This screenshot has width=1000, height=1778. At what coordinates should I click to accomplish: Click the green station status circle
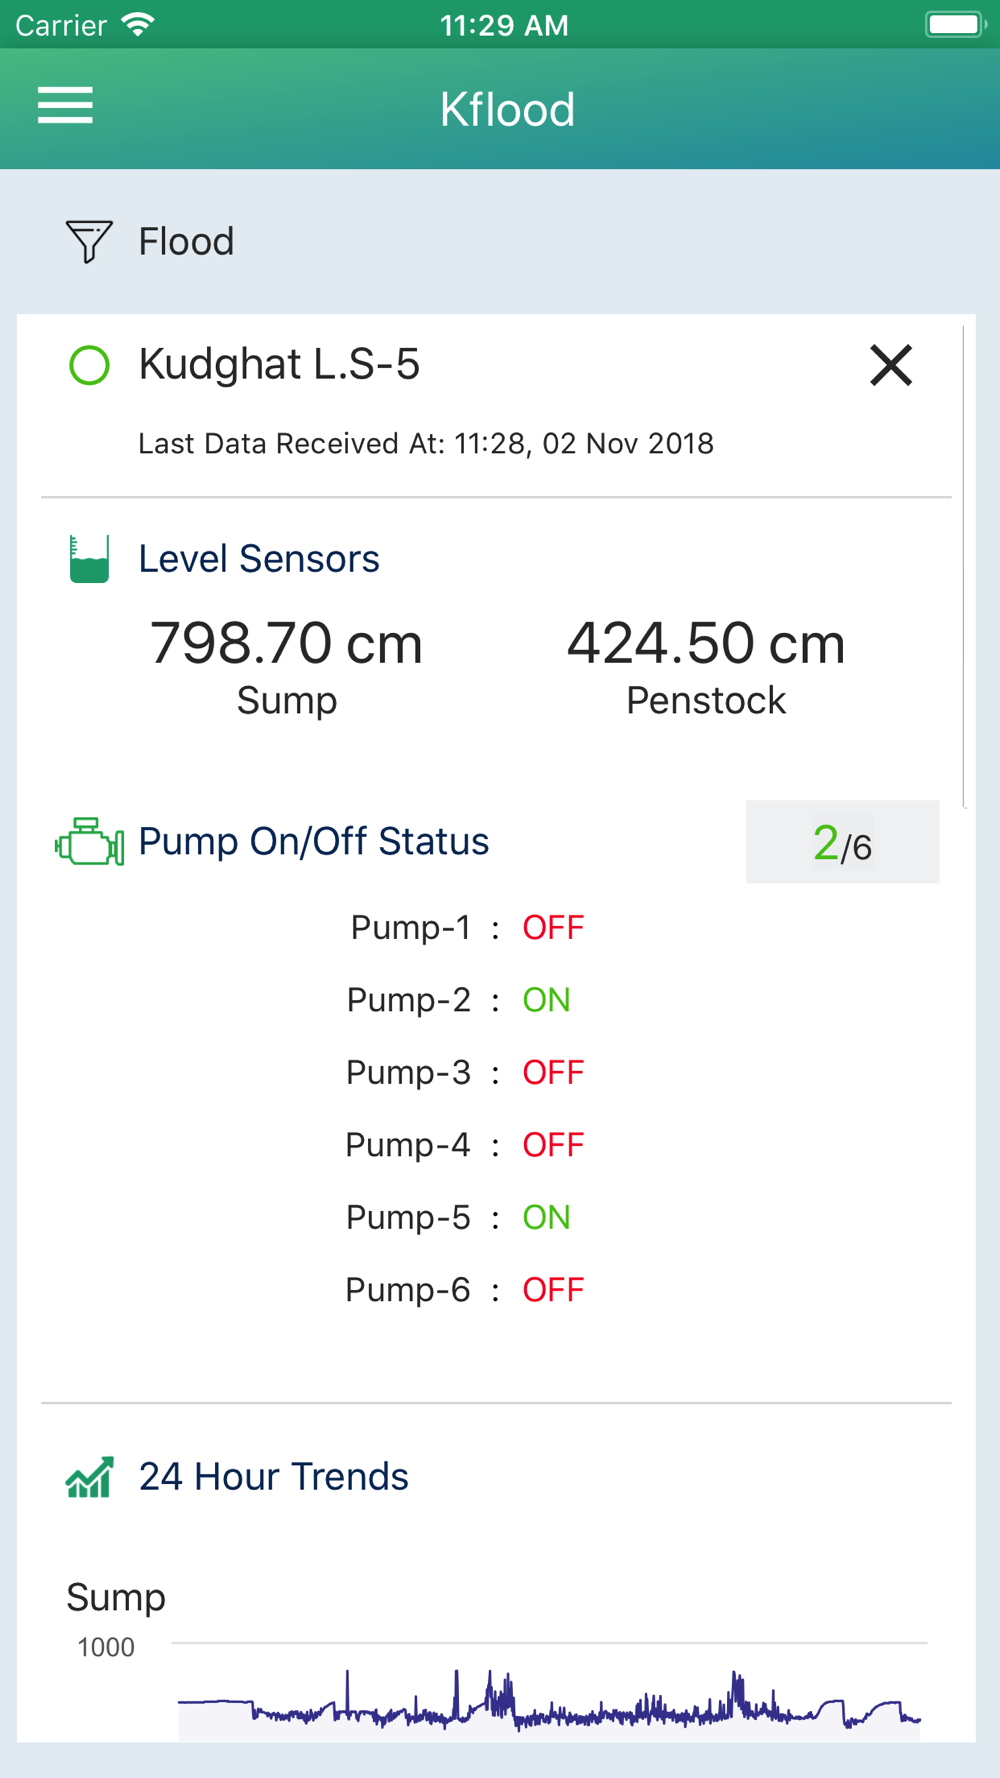(89, 365)
